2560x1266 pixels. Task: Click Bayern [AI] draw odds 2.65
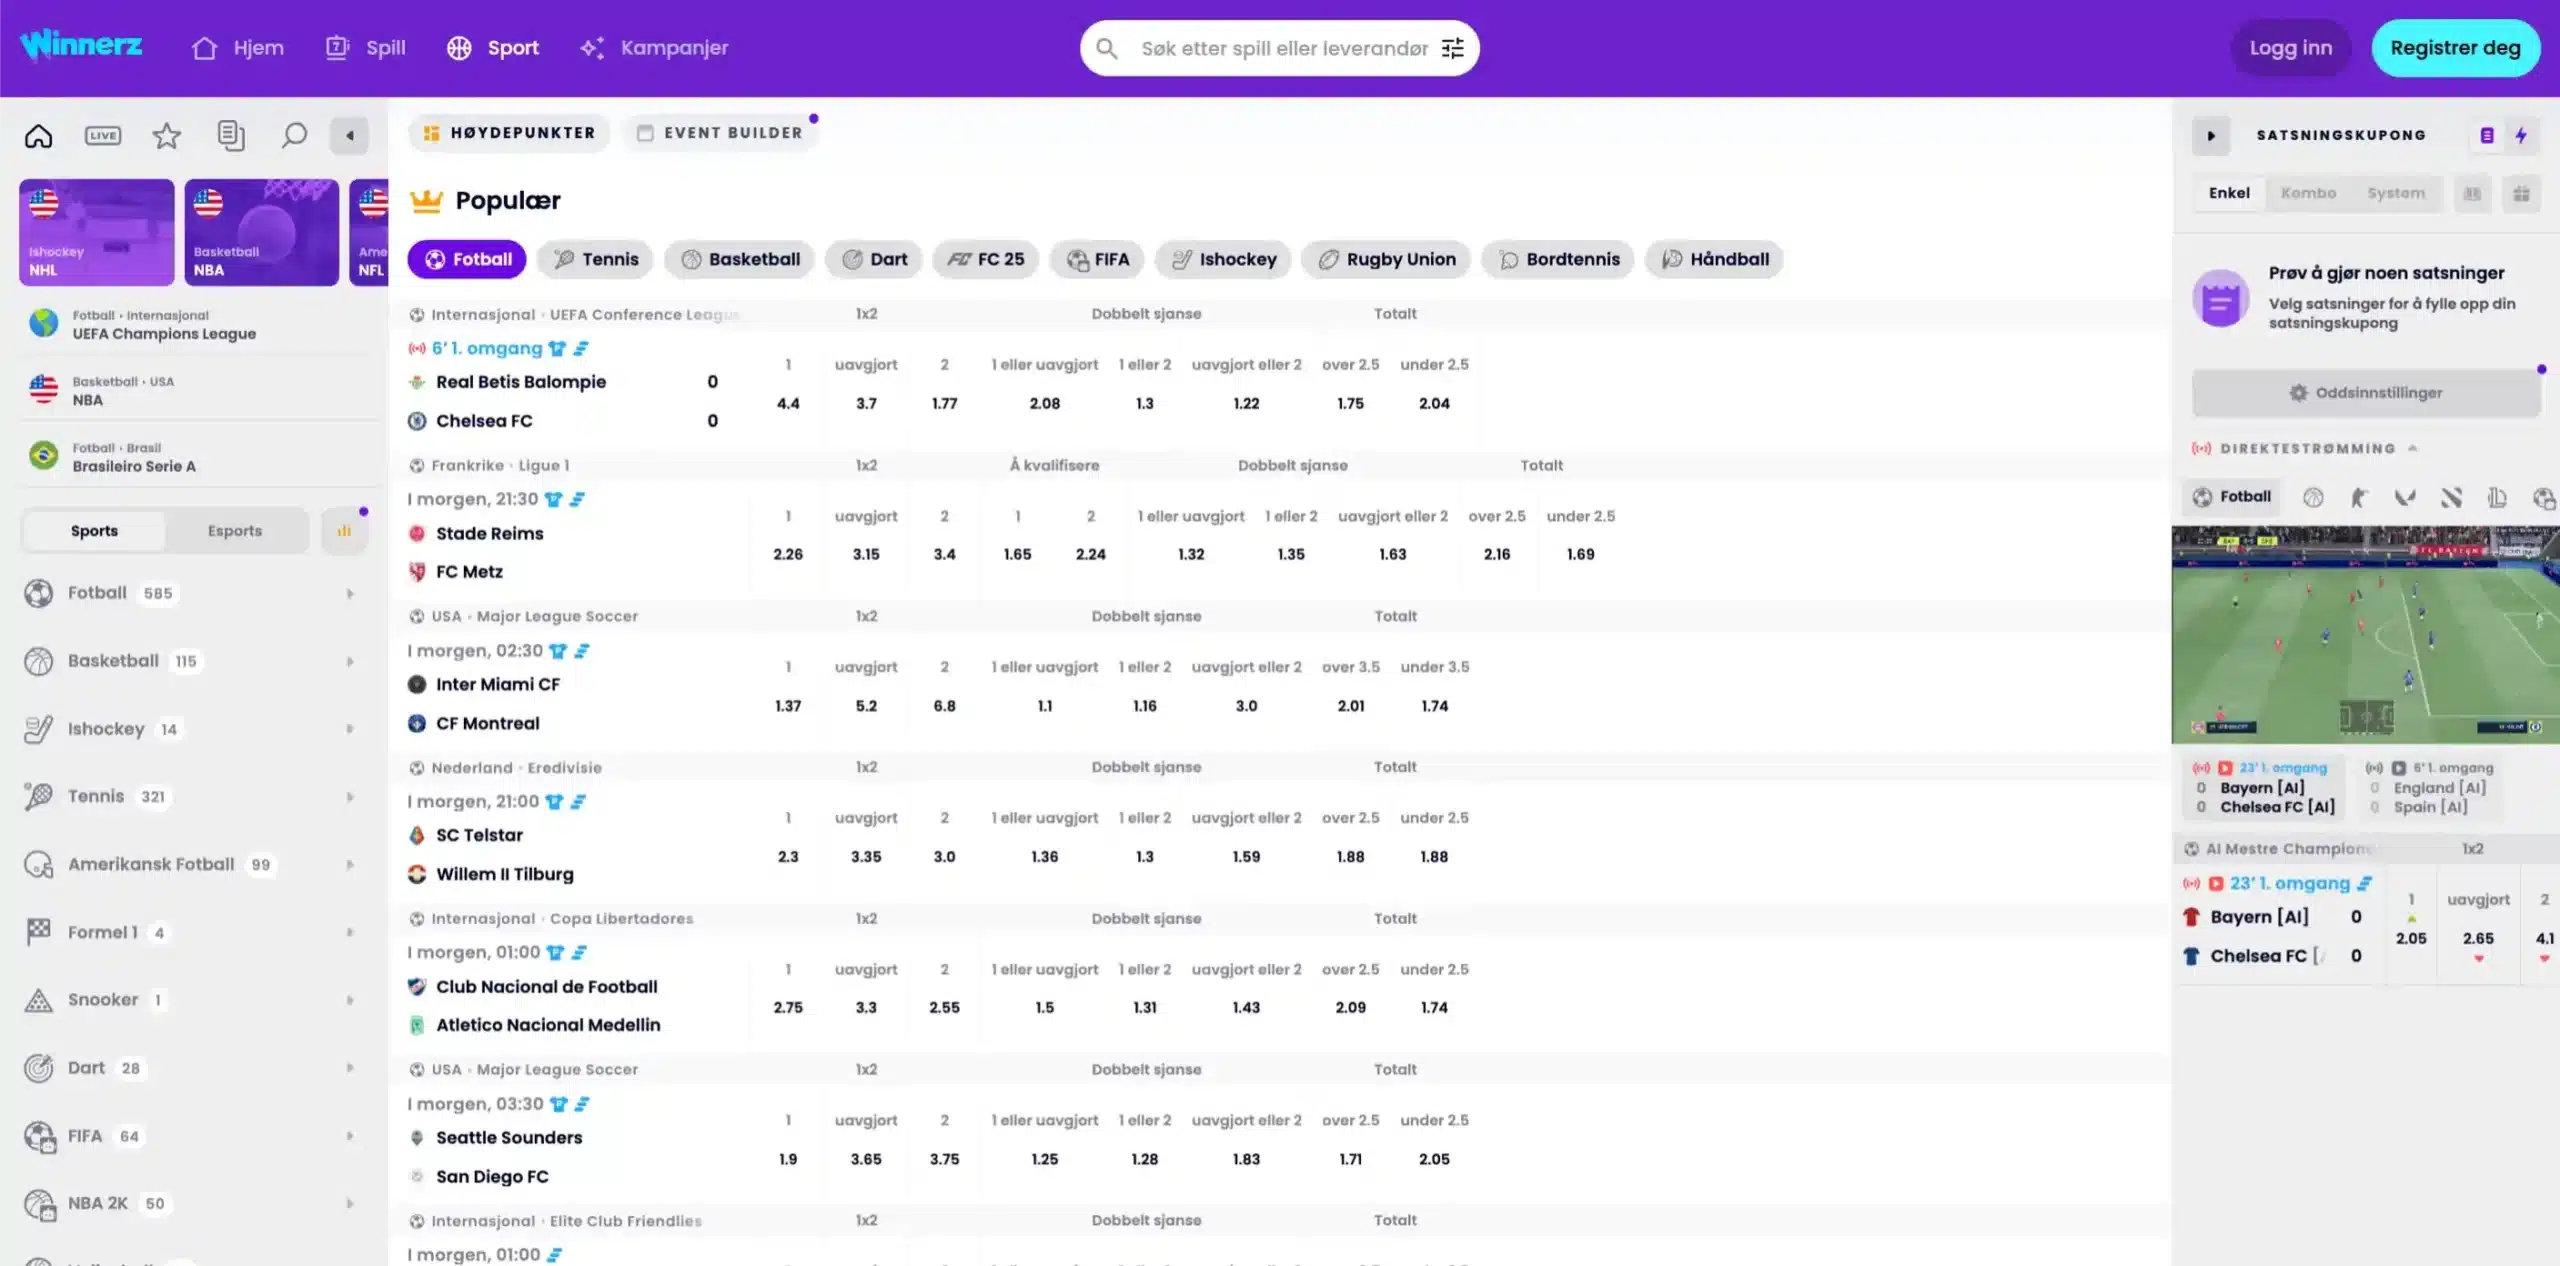(2477, 939)
